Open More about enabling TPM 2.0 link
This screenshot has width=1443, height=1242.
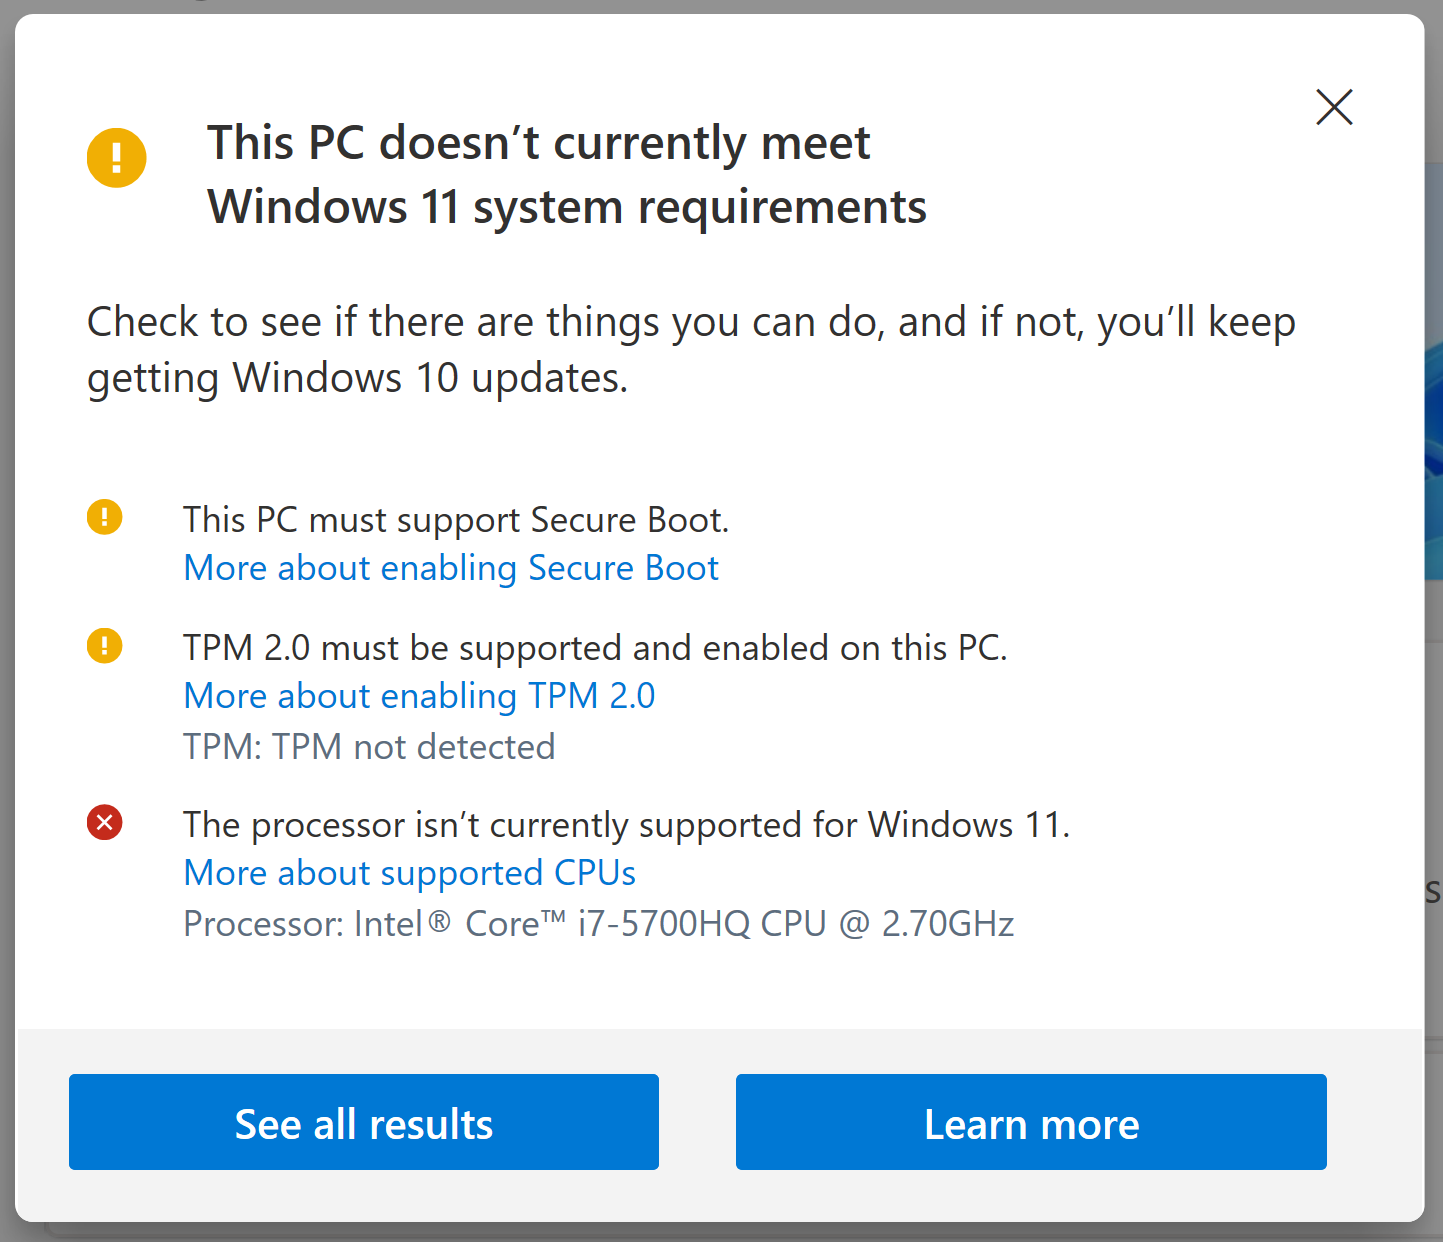[419, 696]
